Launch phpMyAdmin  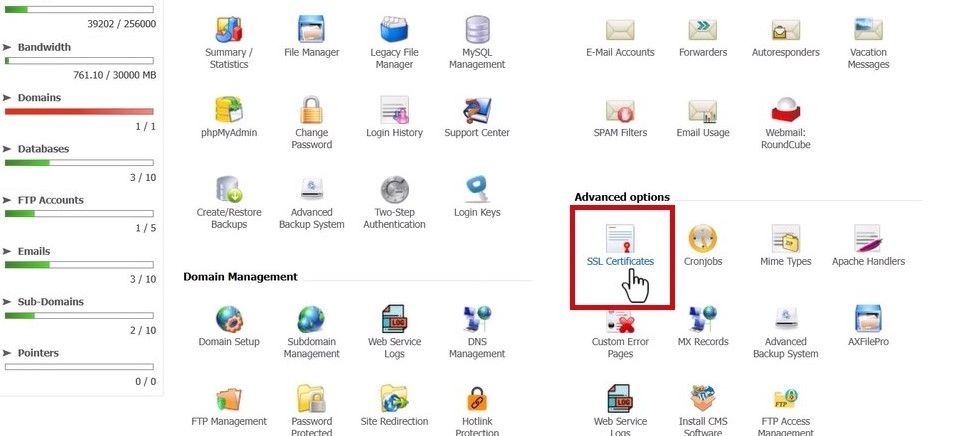pyautogui.click(x=229, y=109)
